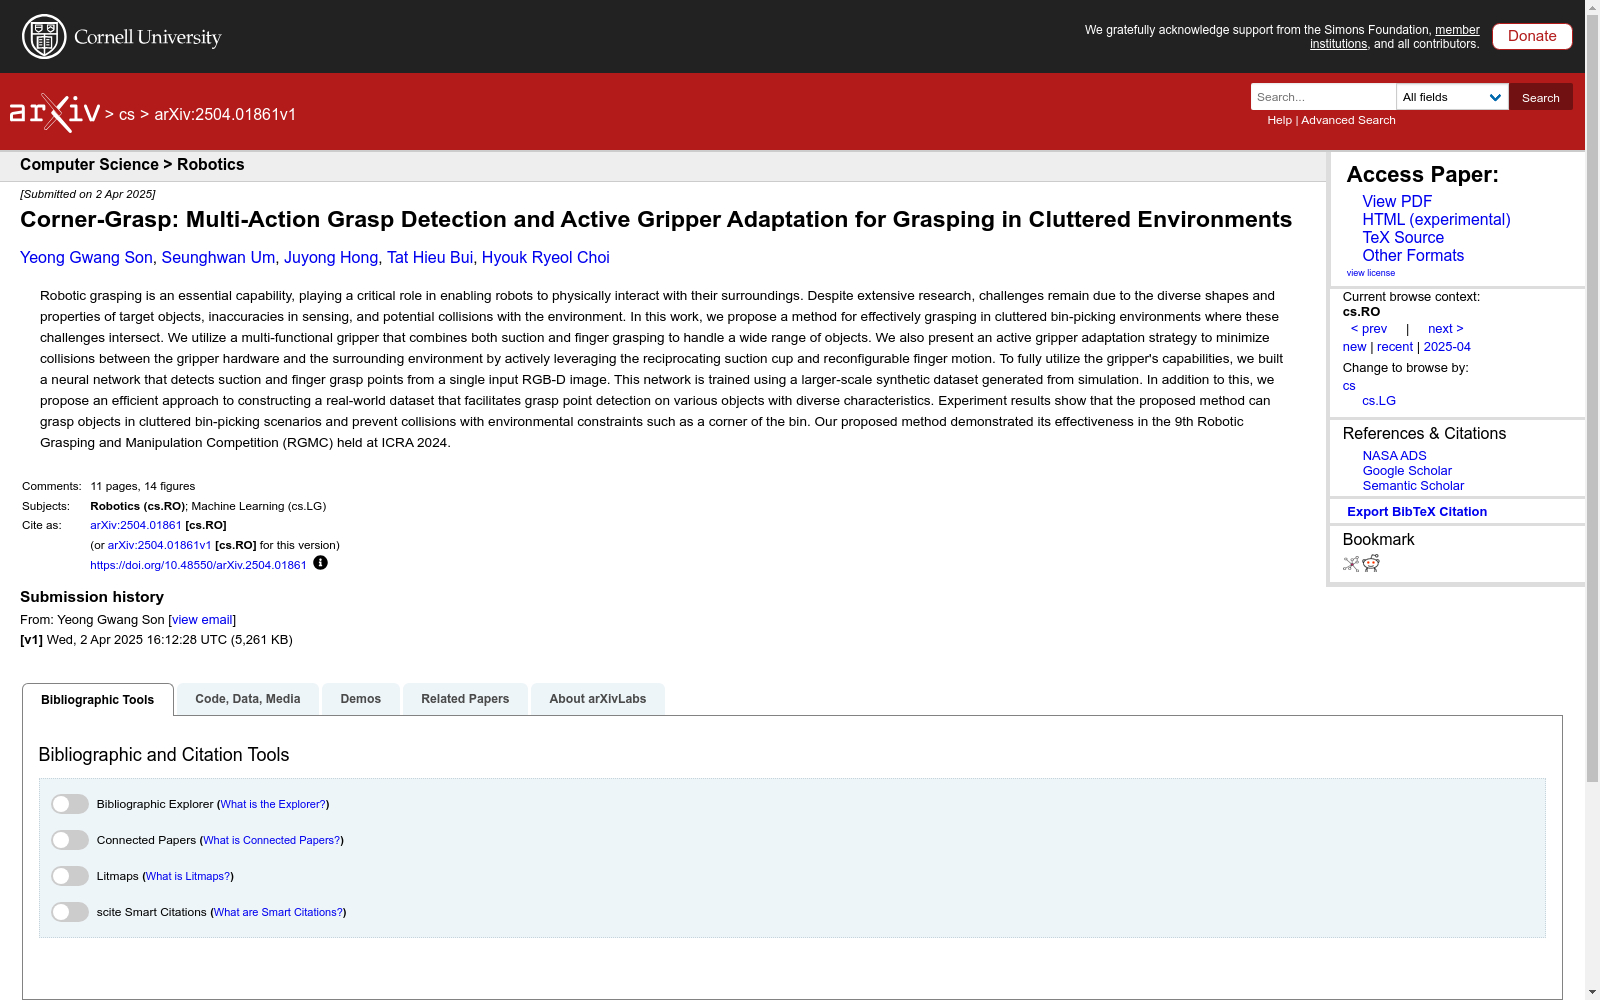Open What is the Explorer? link
This screenshot has width=1600, height=1000.
tap(273, 804)
